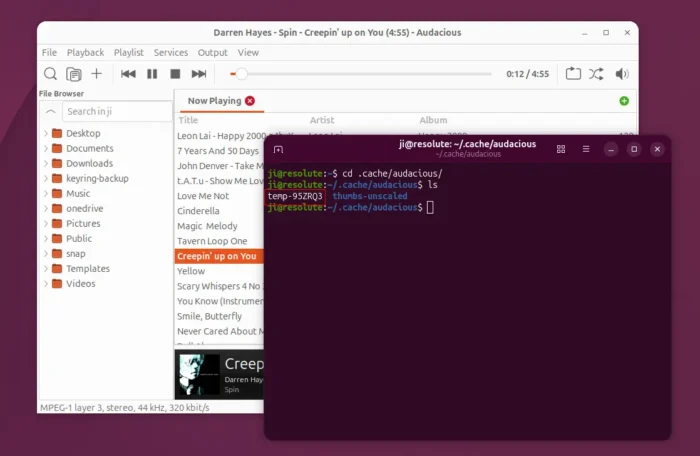The width and height of the screenshot is (700, 456).
Task: Focus the 'Search in ji' field
Action: tap(117, 111)
